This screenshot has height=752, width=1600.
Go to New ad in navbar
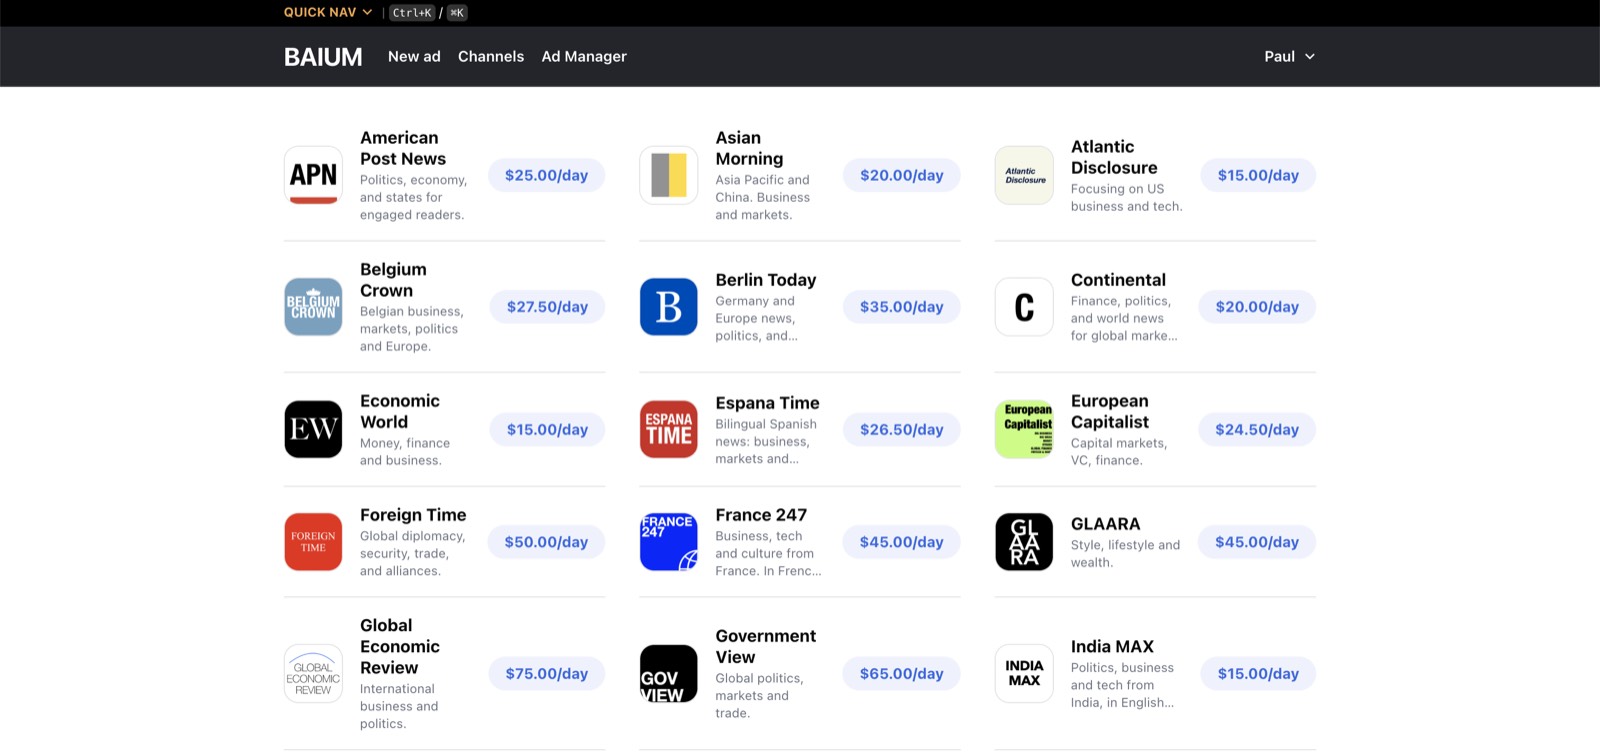click(x=414, y=56)
